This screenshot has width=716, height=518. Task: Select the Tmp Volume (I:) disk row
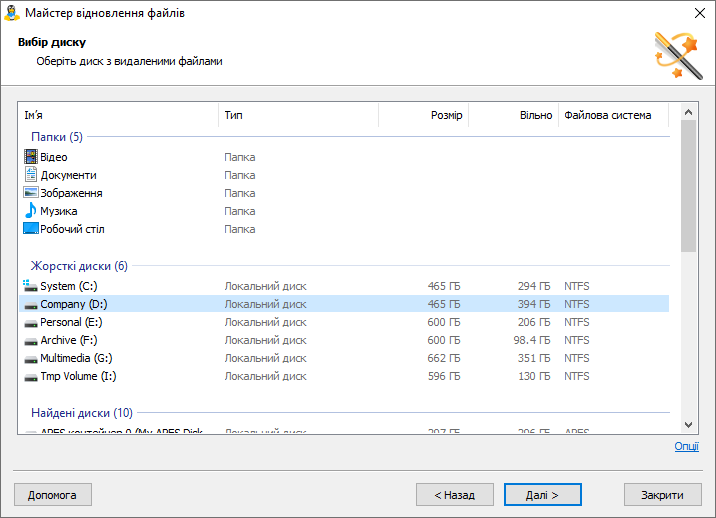(x=344, y=376)
